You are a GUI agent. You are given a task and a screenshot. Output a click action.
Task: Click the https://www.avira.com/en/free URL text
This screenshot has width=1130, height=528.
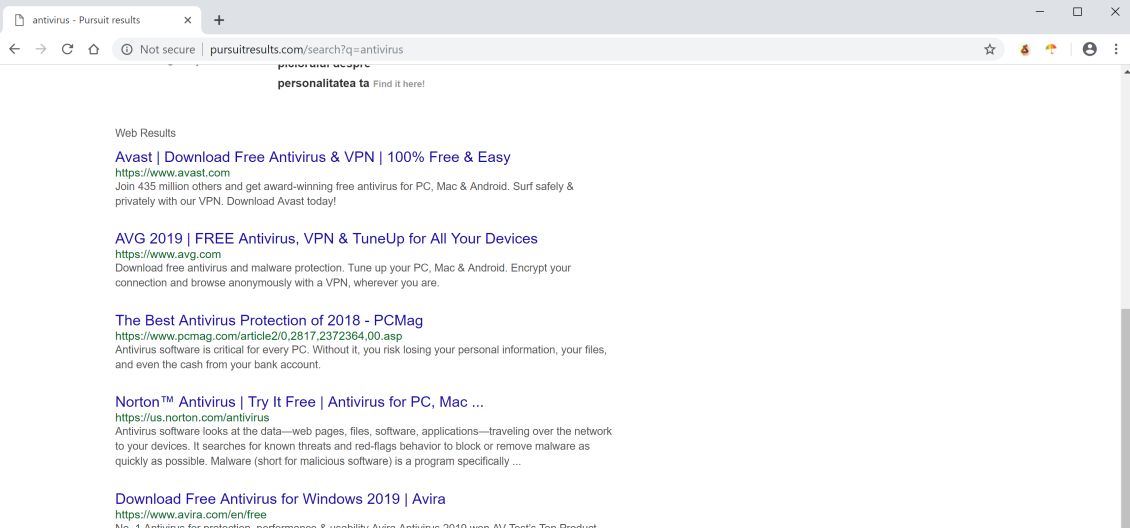coord(190,514)
